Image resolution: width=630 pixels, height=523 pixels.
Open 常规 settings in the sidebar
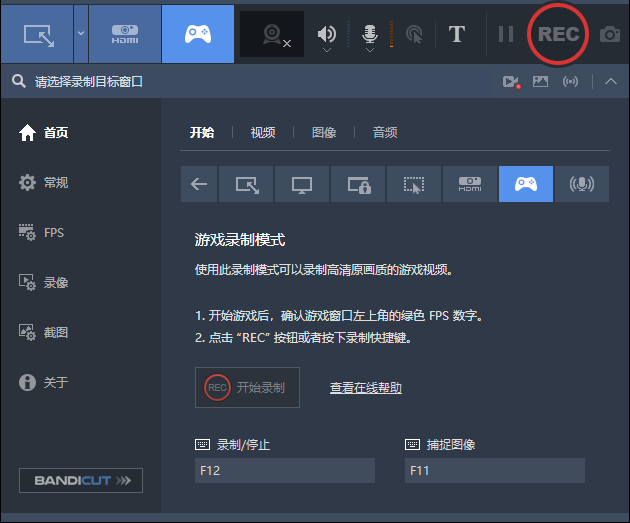[44, 183]
